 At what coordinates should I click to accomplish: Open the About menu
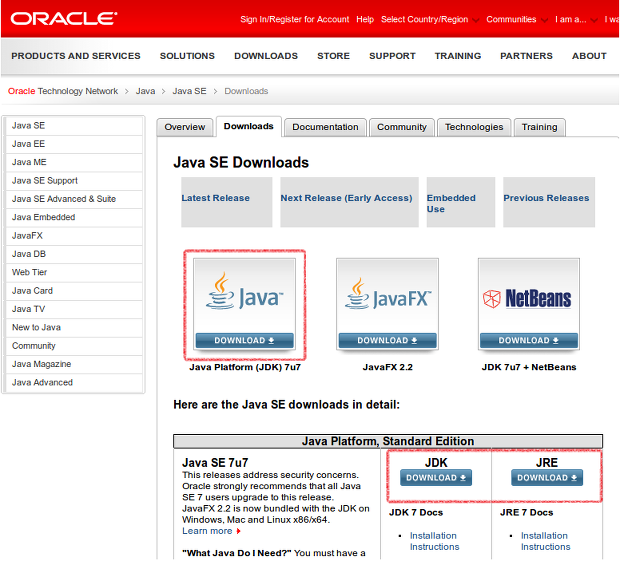[x=589, y=56]
